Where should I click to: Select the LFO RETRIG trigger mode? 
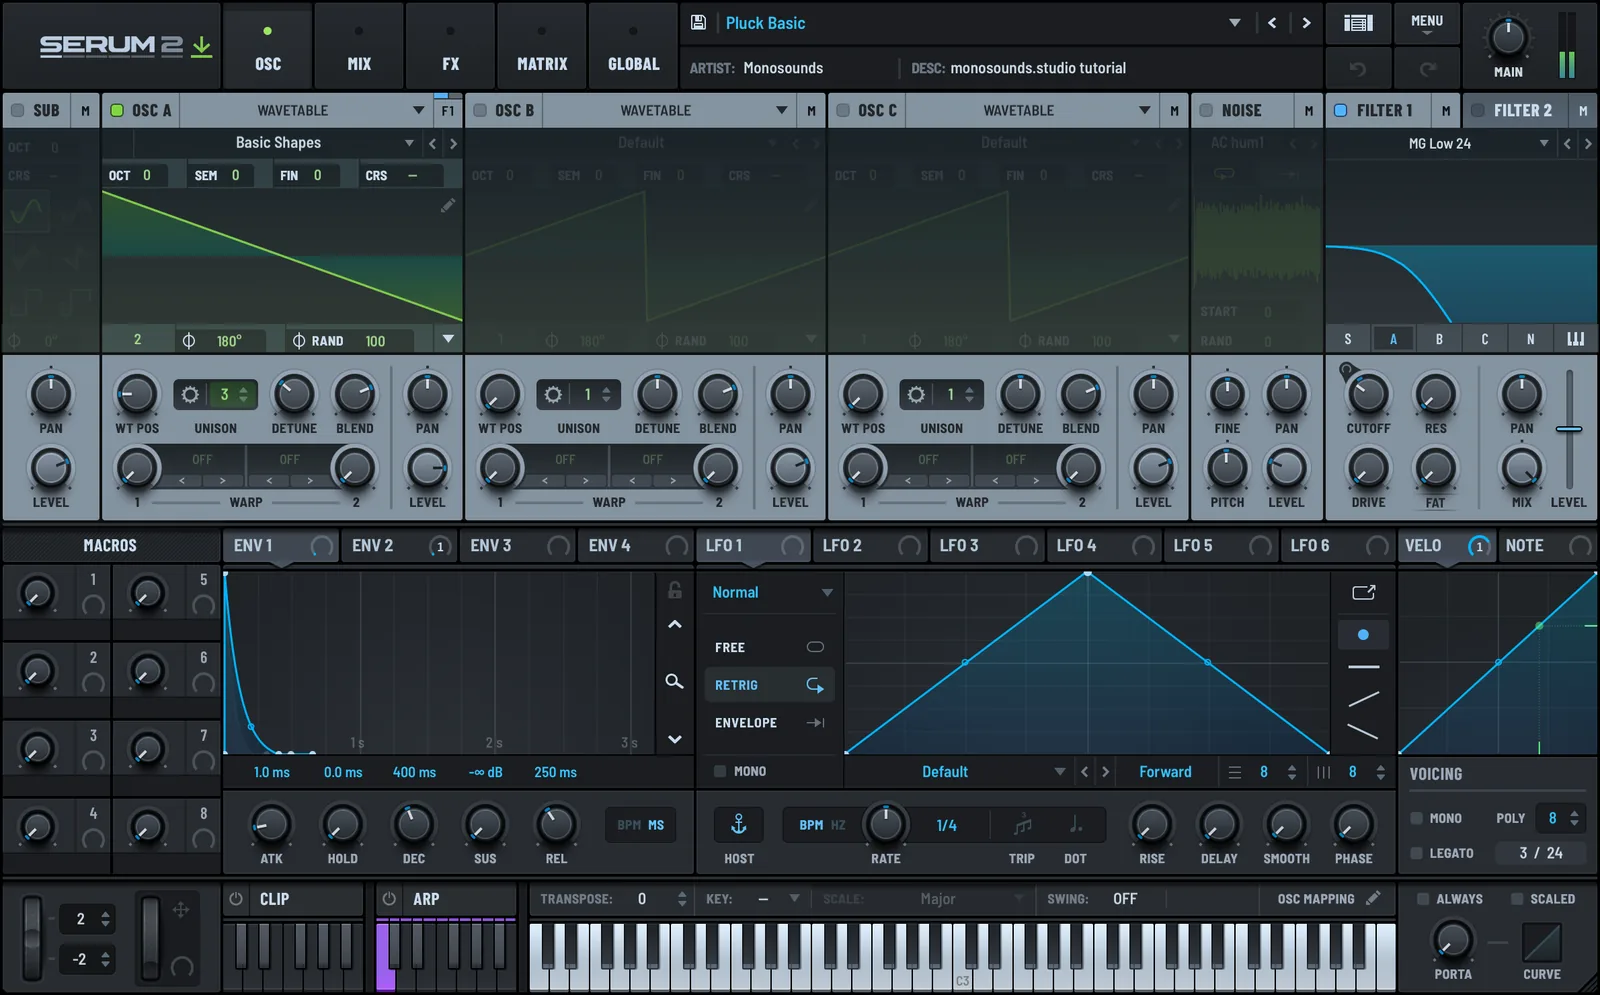click(768, 685)
